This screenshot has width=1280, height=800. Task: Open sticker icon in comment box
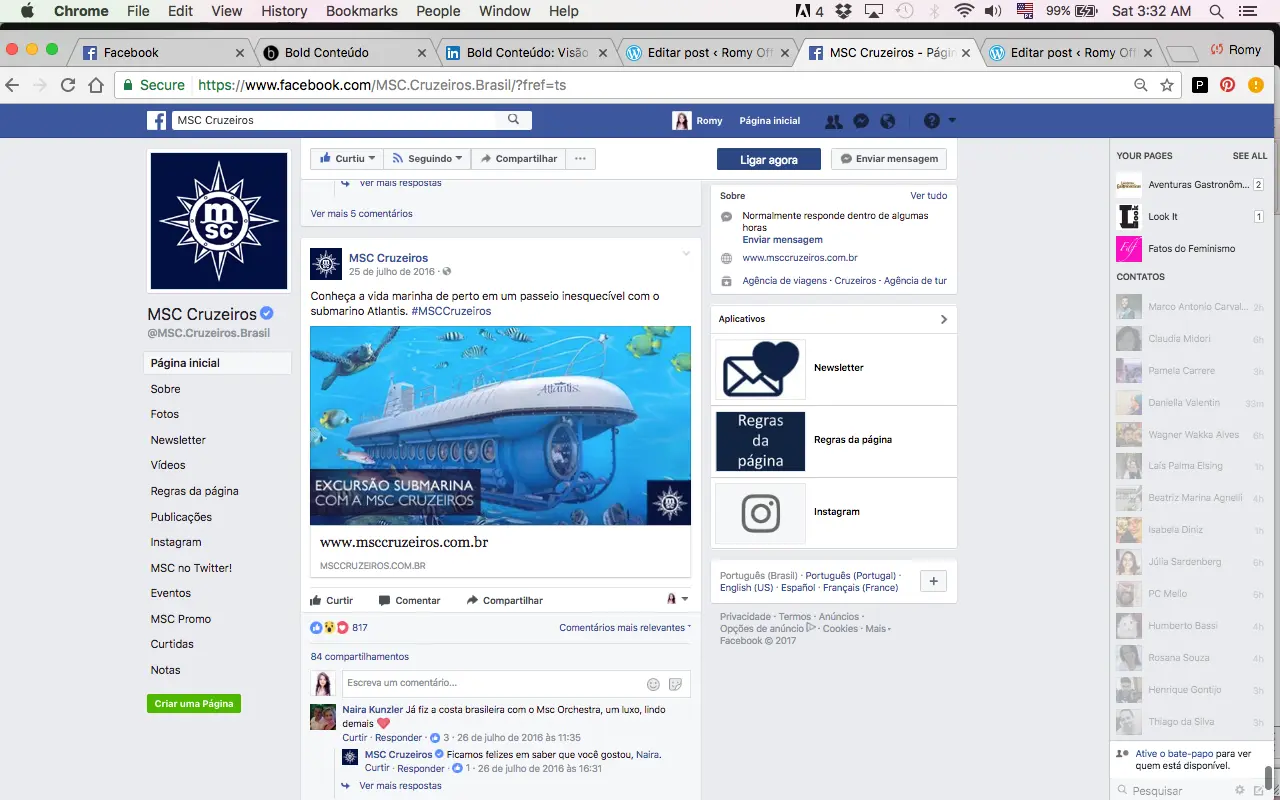click(x=675, y=684)
